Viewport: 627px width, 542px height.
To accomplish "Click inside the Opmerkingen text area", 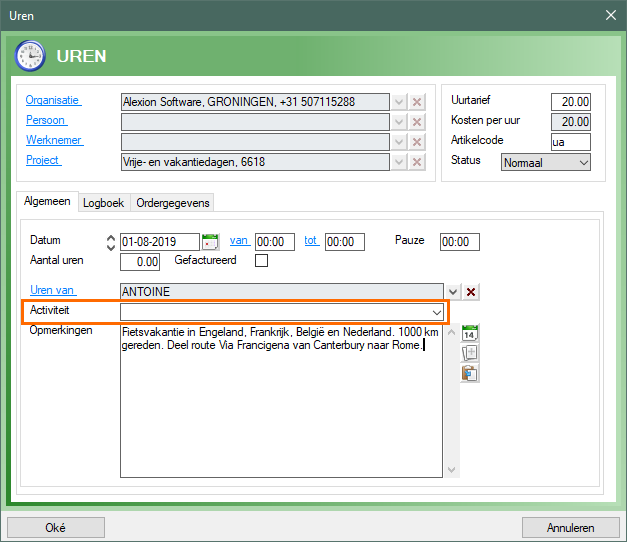I will coord(282,401).
